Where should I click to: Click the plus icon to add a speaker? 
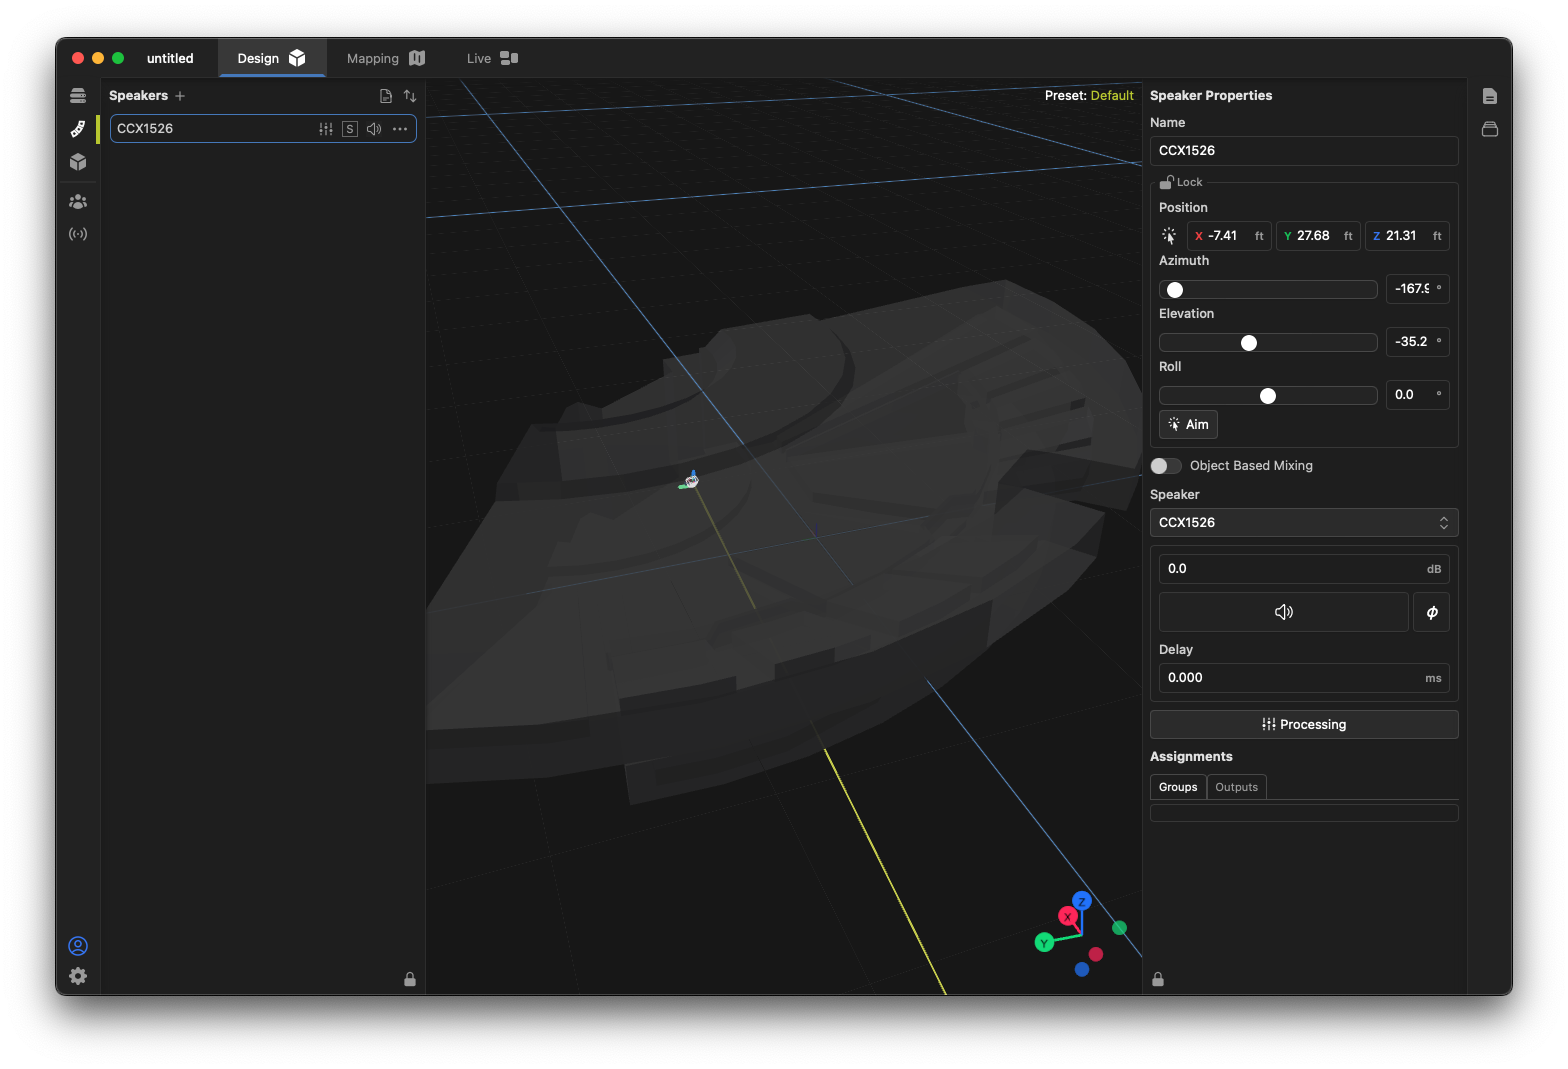(180, 96)
